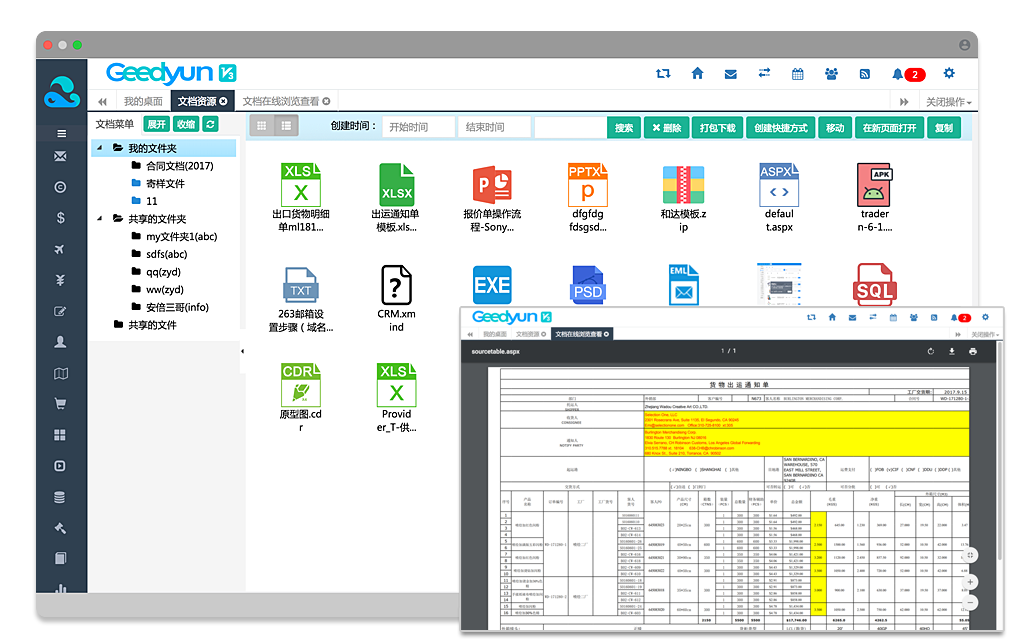This screenshot has width=1014, height=640.
Task: Click the 创建快捷方式 button
Action: [x=781, y=128]
